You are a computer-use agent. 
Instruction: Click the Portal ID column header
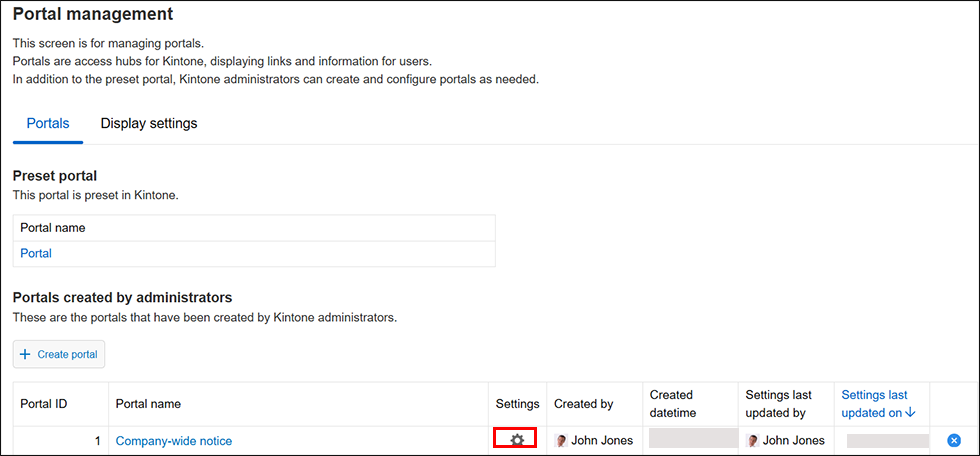pyautogui.click(x=44, y=404)
